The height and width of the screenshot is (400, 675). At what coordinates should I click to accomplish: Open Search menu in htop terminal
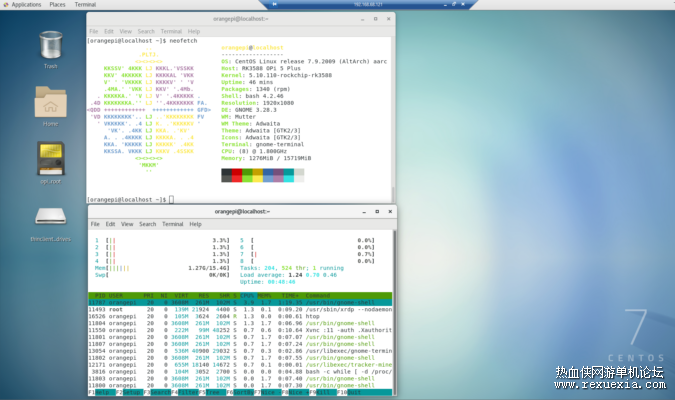[148, 224]
